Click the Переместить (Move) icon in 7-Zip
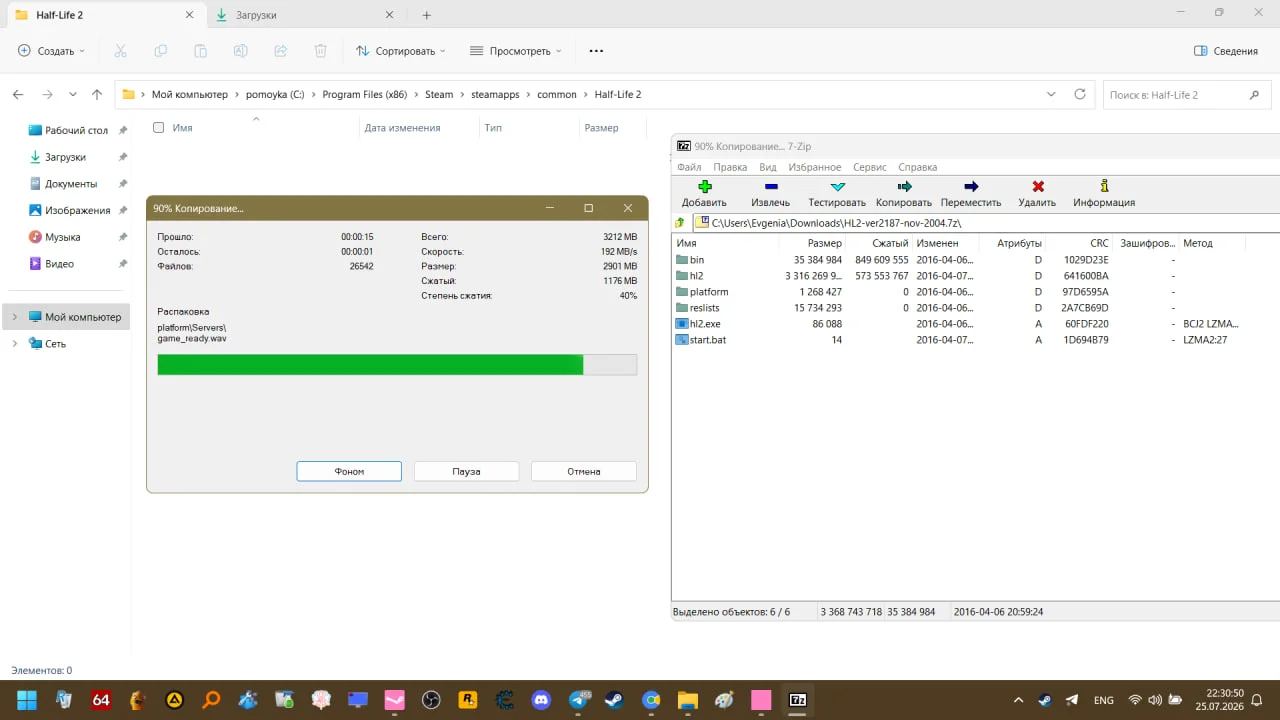 point(970,187)
